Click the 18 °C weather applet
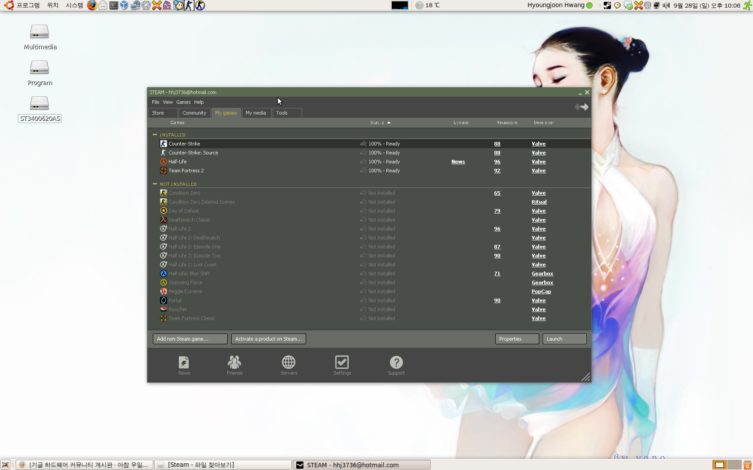This screenshot has height=470, width=753. coord(427,5)
